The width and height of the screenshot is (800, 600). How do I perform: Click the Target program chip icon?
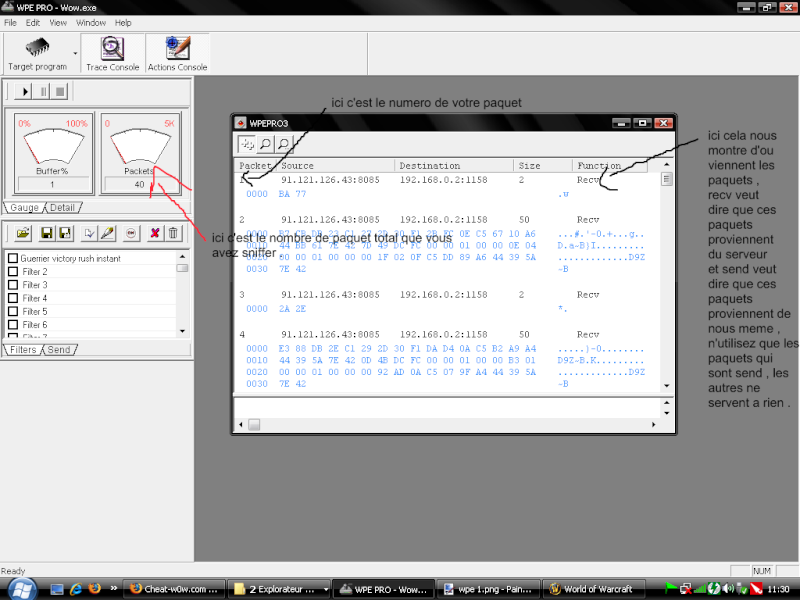[37, 47]
